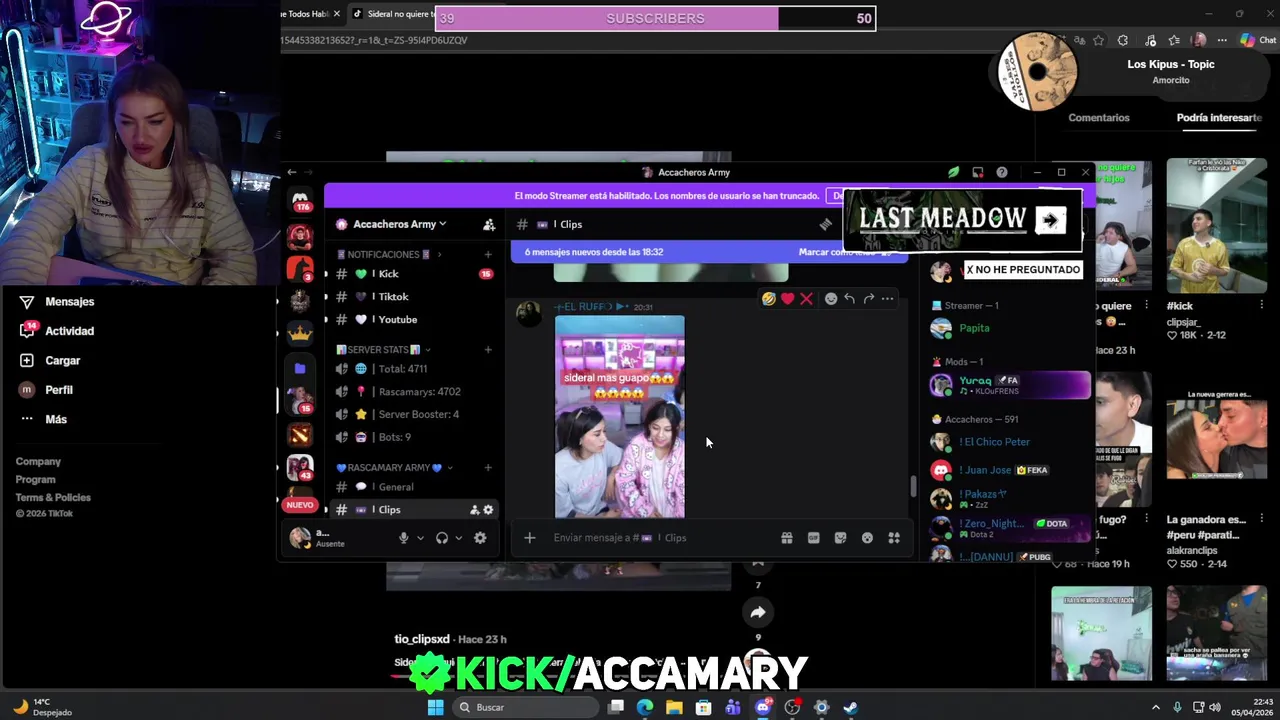
Task: Click the invite members icon beside Accacheros Army
Action: click(x=489, y=224)
